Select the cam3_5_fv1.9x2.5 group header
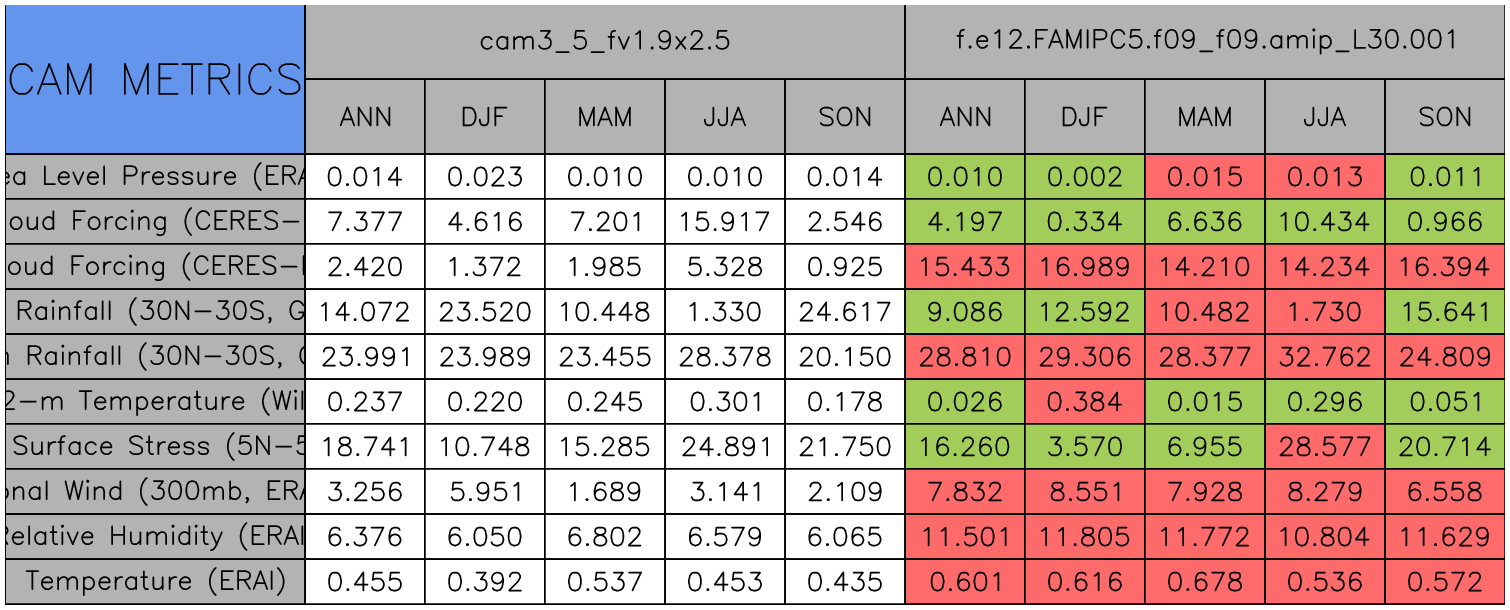The height and width of the screenshot is (610, 1510). click(604, 41)
